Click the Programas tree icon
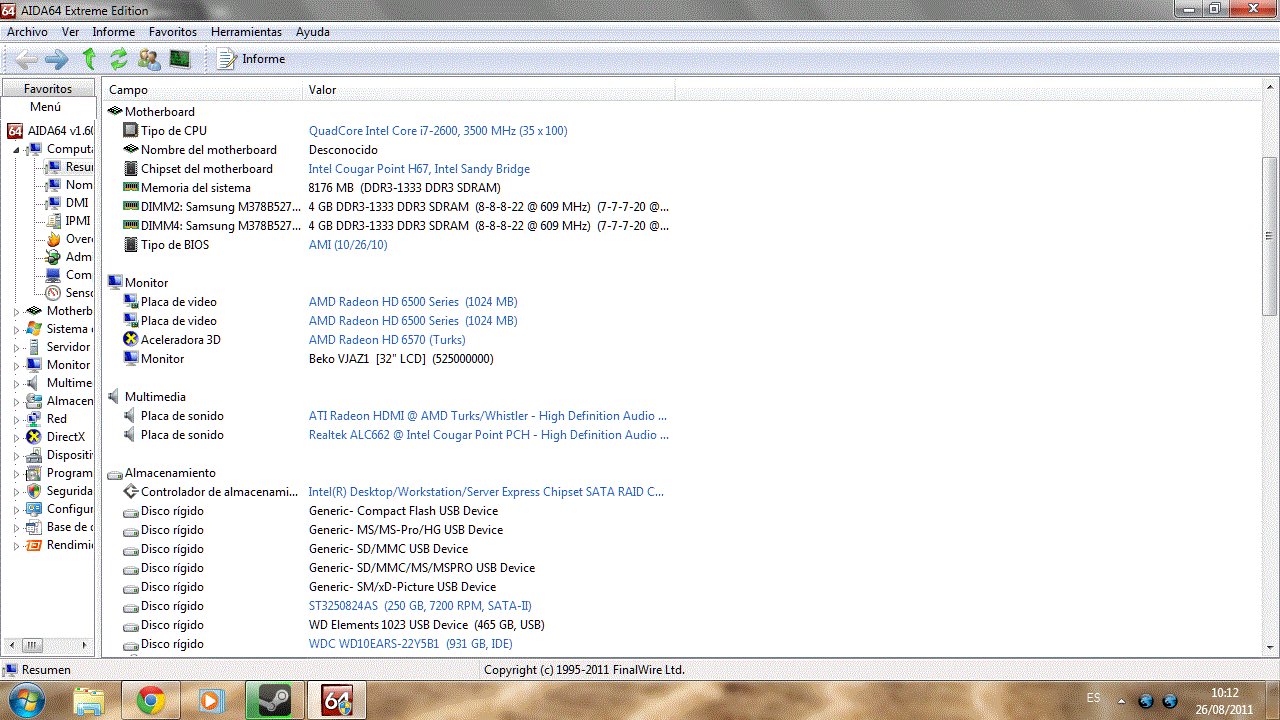The image size is (1280, 720). tap(34, 473)
